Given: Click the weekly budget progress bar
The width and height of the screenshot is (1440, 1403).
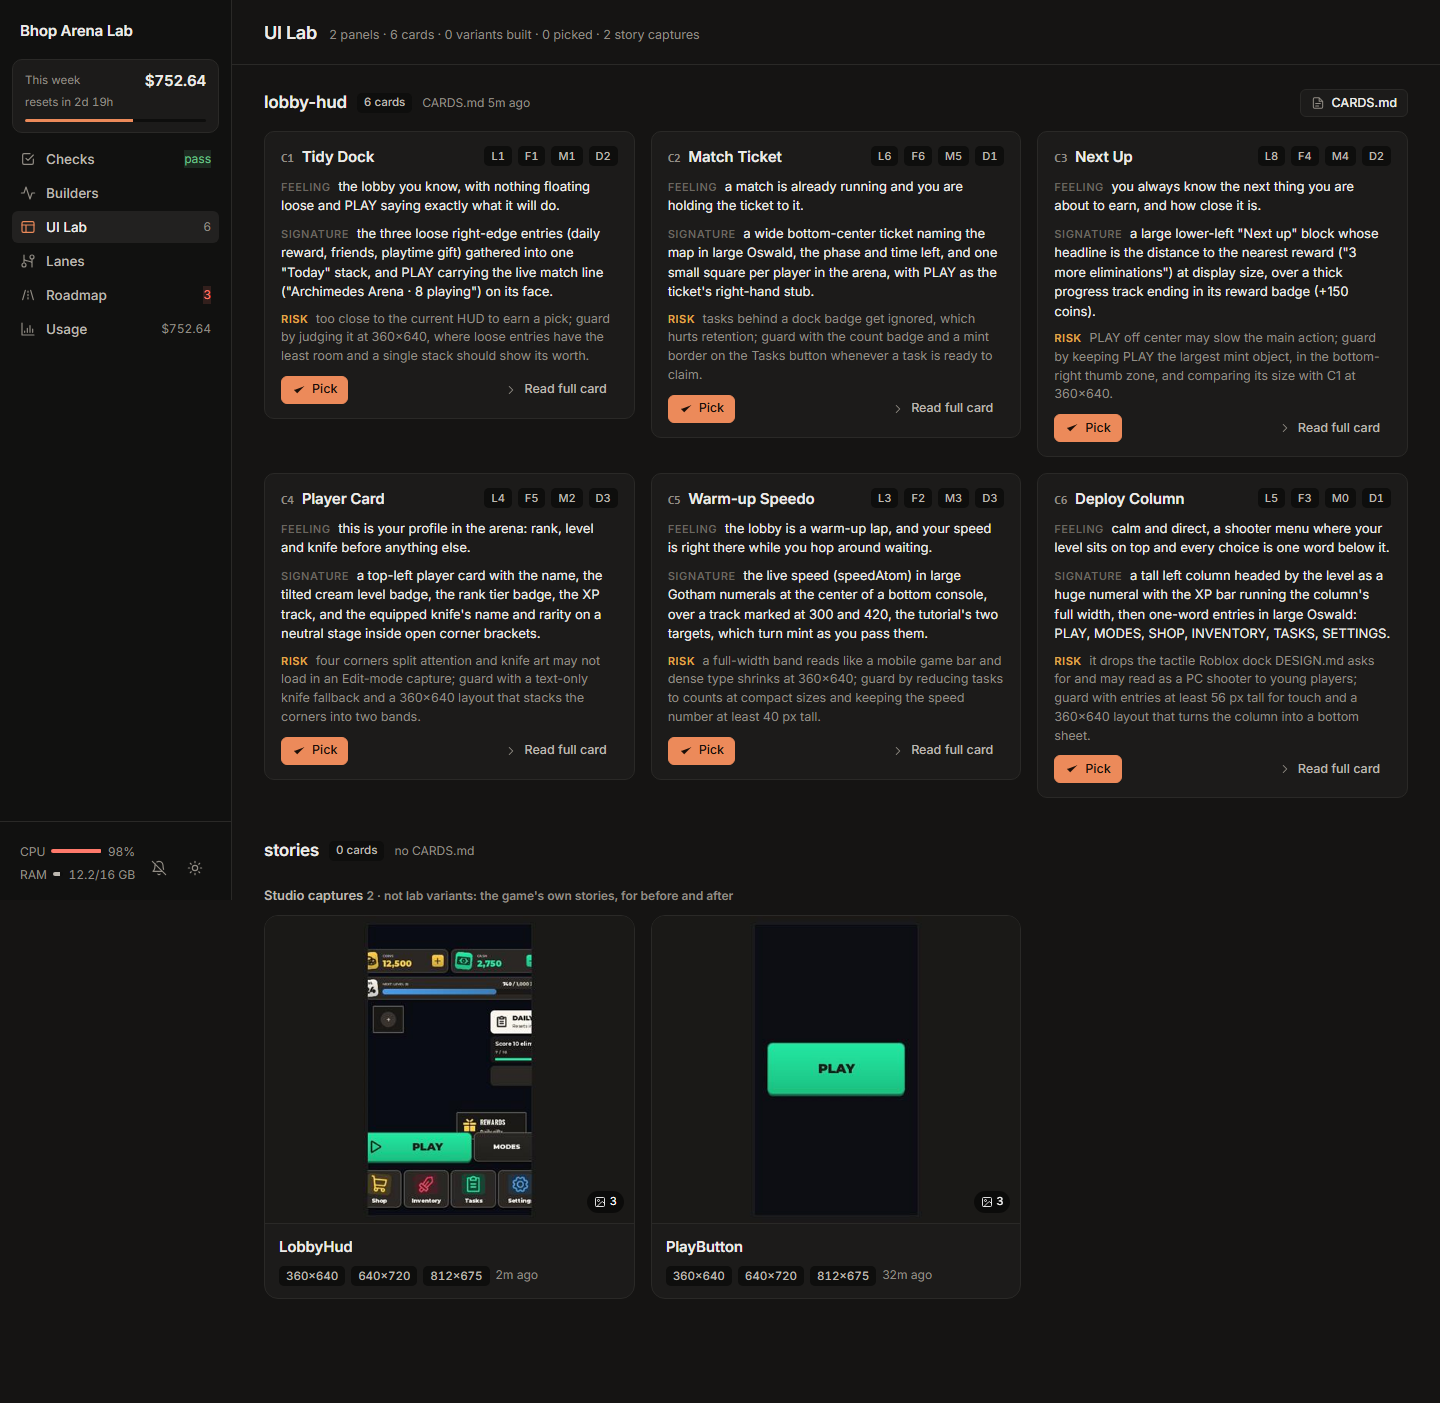Looking at the screenshot, I should (115, 120).
